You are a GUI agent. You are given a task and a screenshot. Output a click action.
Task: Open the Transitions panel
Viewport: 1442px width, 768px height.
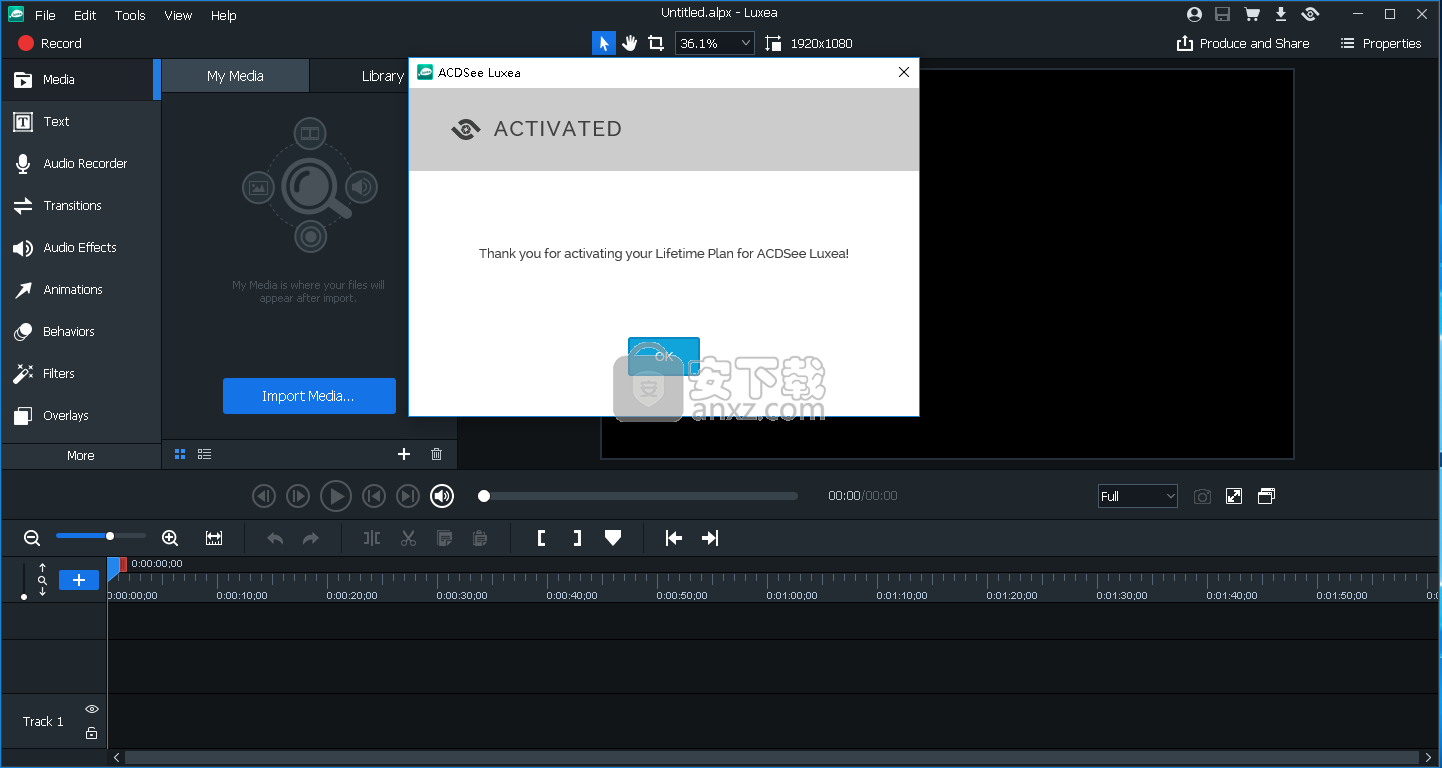point(80,205)
